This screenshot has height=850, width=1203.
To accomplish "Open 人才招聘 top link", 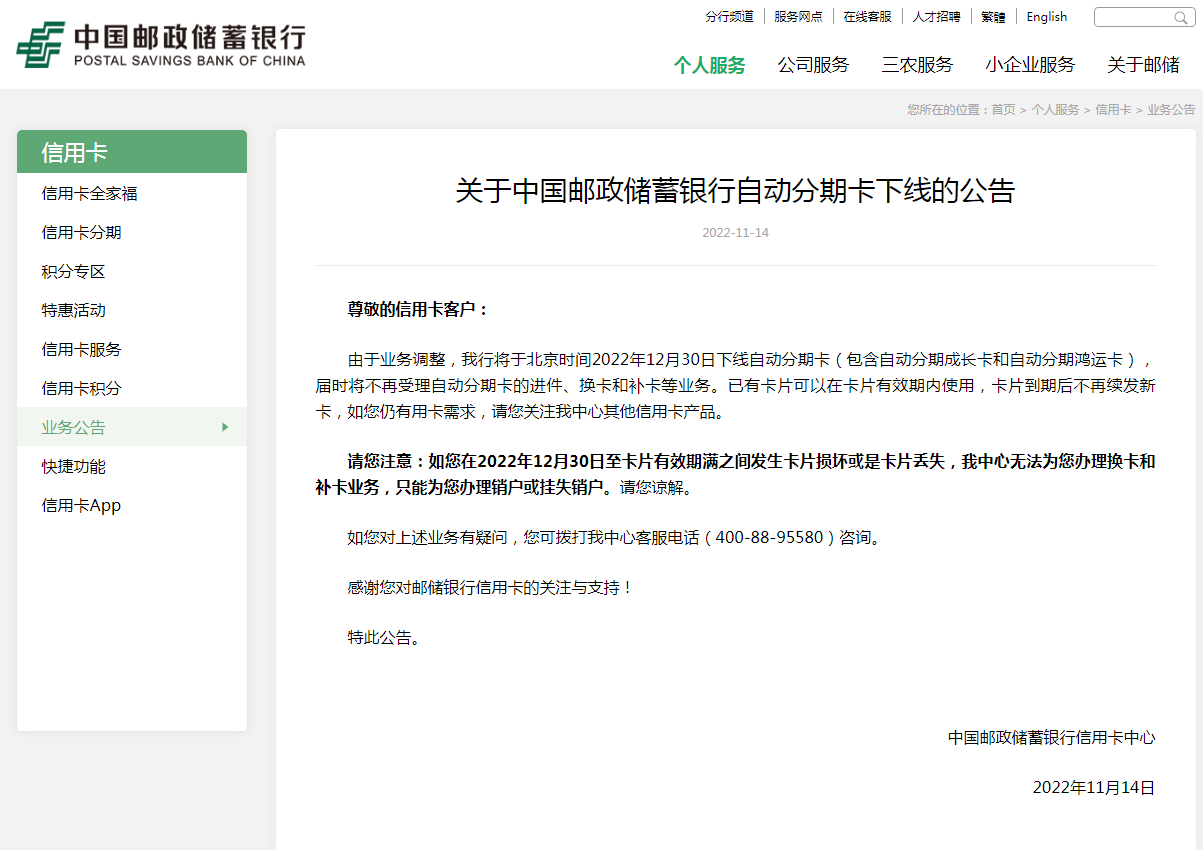I will coord(936,17).
